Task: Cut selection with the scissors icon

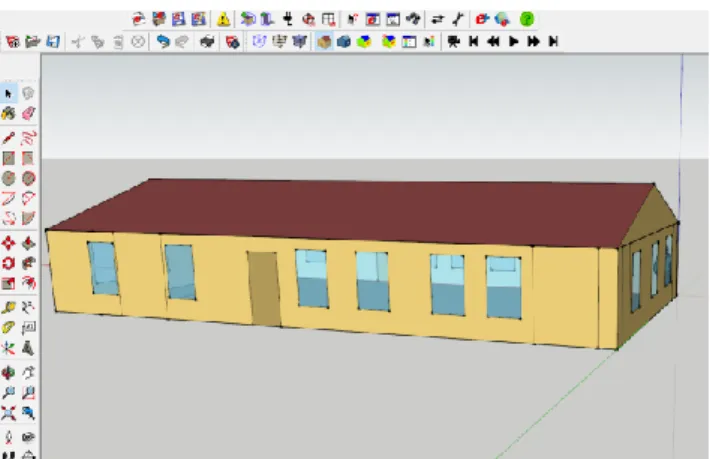Action: (x=77, y=42)
